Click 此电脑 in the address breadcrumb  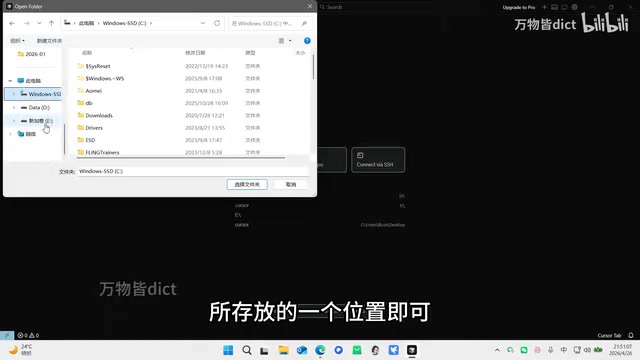[86, 23]
